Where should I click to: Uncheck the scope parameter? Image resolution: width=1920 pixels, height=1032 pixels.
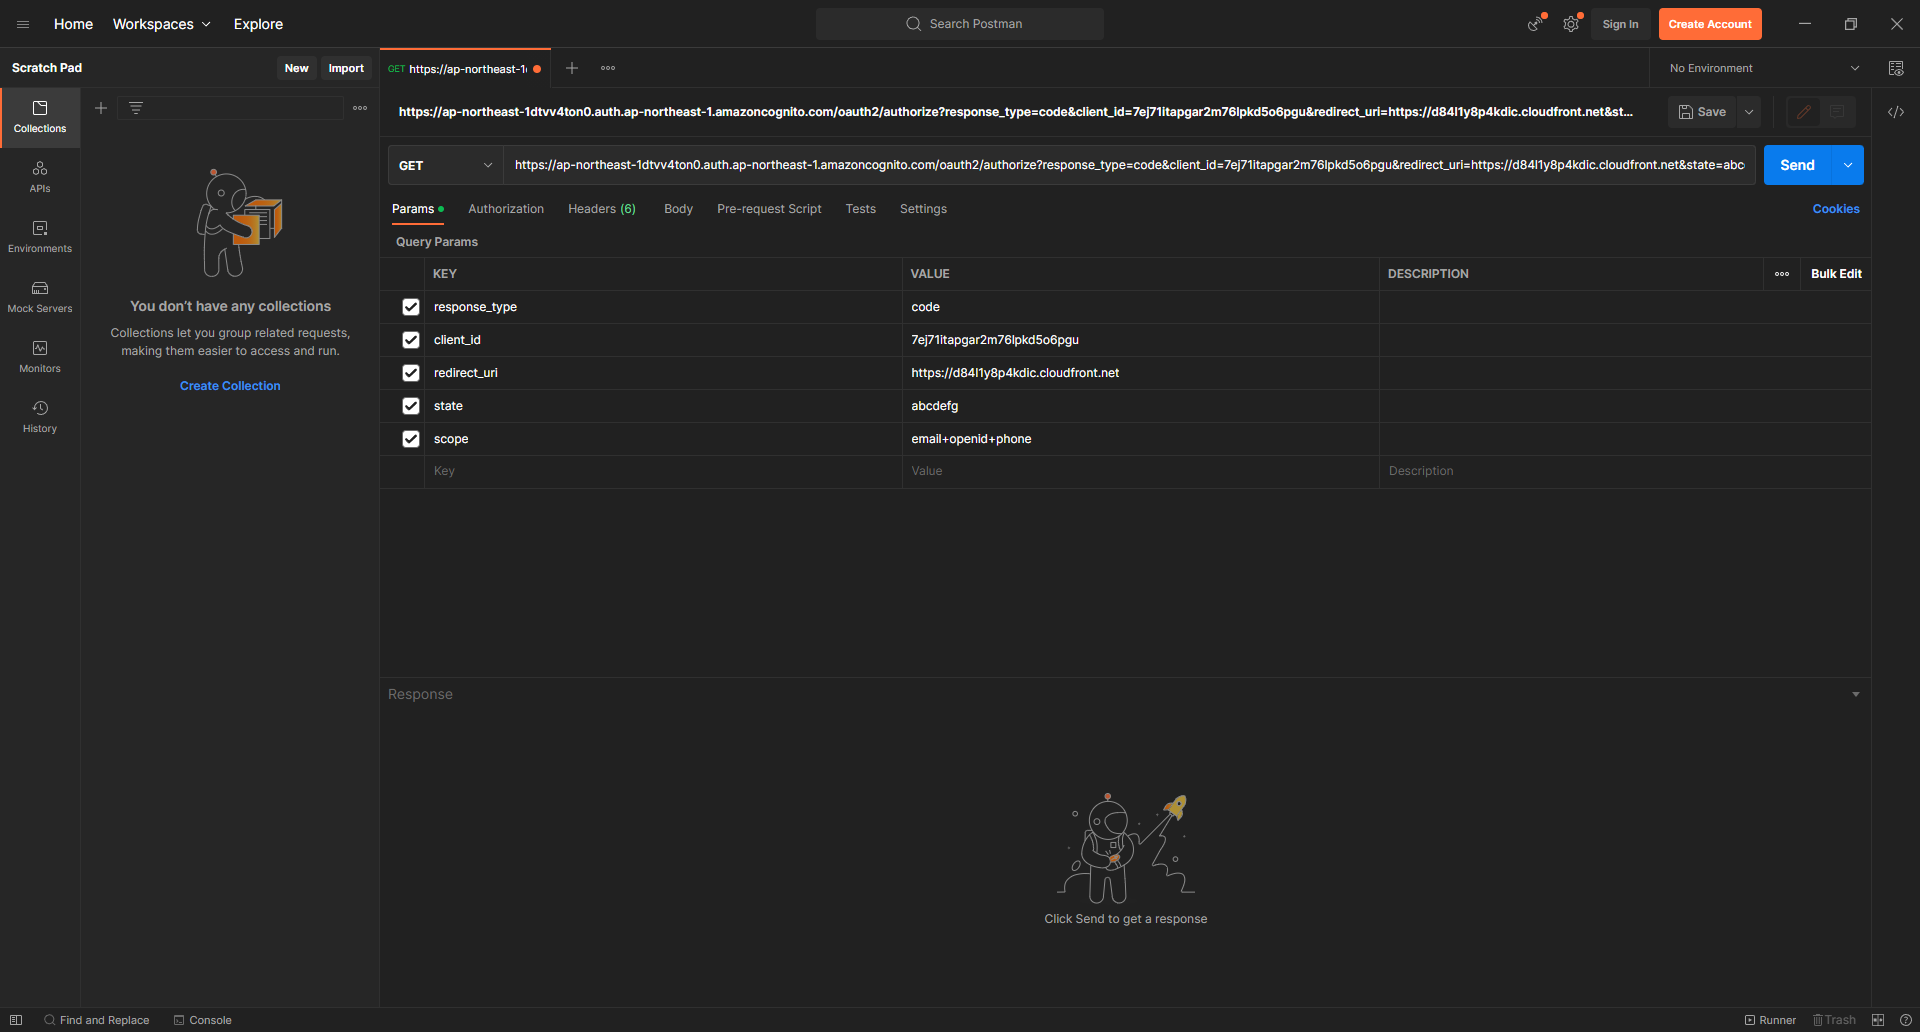click(411, 439)
